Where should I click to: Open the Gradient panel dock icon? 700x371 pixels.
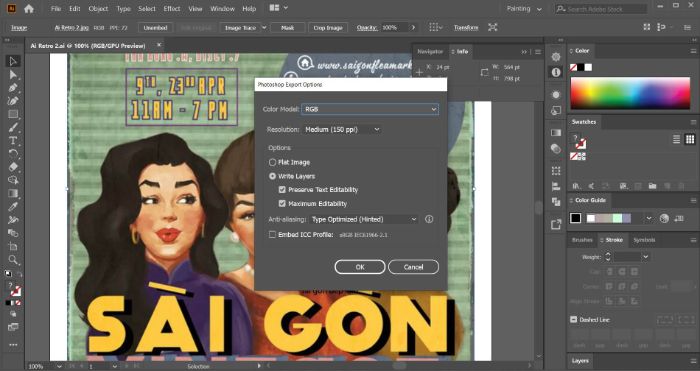(556, 133)
